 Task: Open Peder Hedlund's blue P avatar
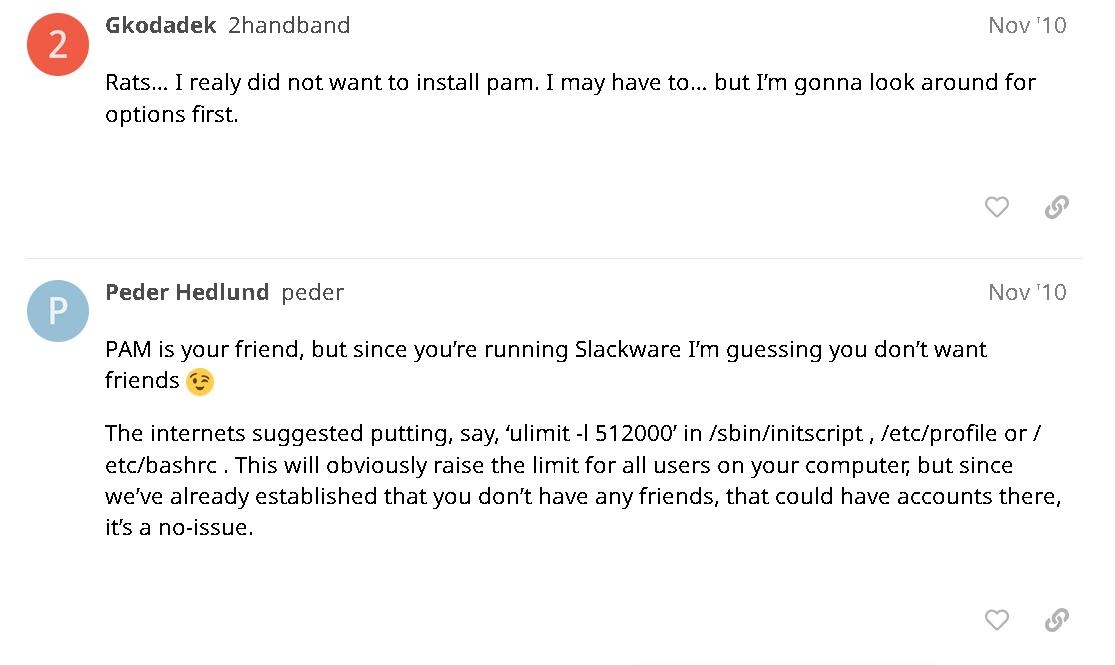pyautogui.click(x=58, y=311)
